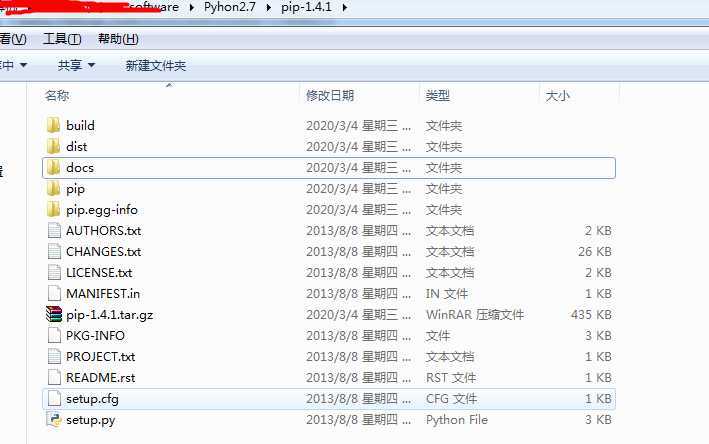
Task: Click the date cell of MANIFEST.in
Action: (x=359, y=294)
